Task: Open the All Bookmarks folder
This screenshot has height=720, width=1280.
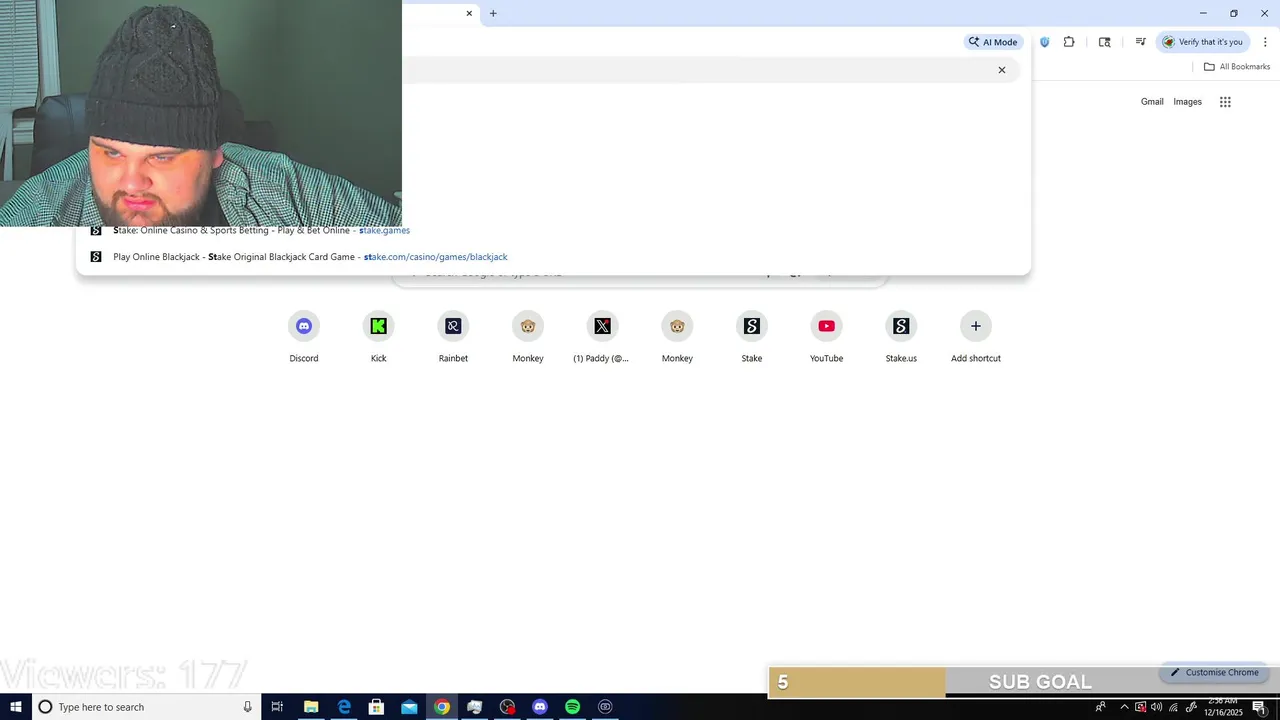Action: pyautogui.click(x=1237, y=67)
